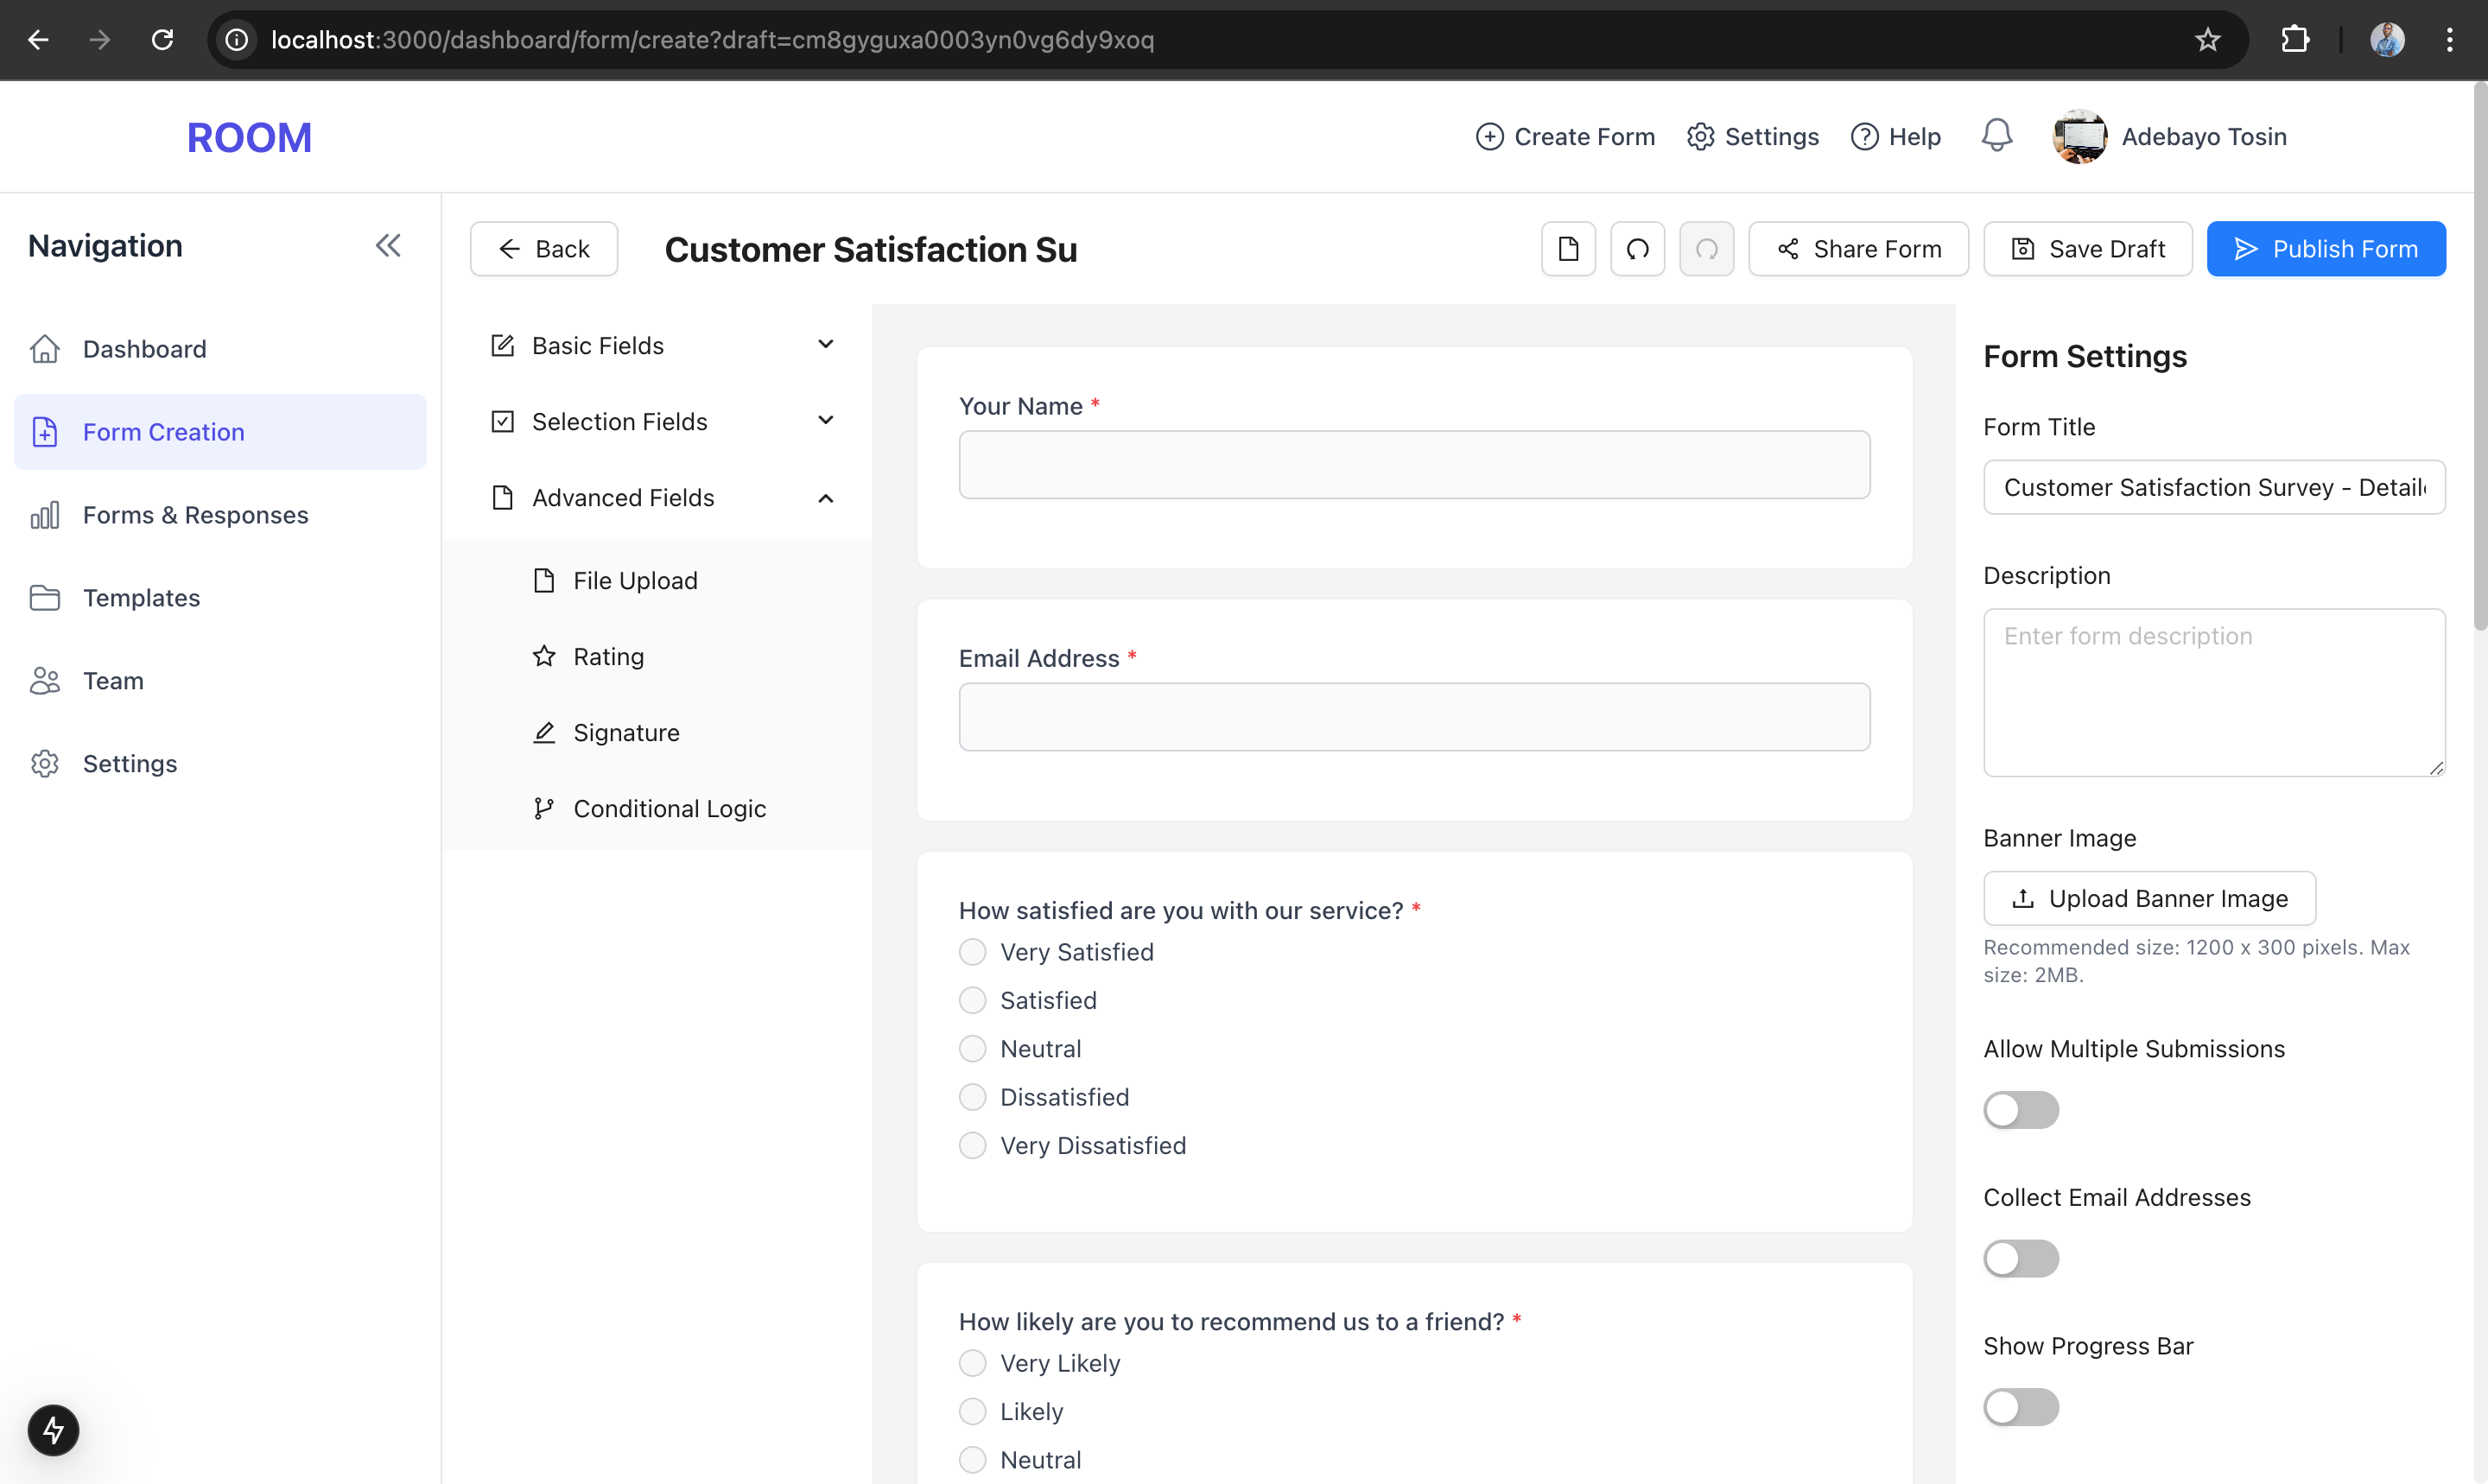Click the browser address bar URL
The height and width of the screenshot is (1484, 2488).
[712, 39]
